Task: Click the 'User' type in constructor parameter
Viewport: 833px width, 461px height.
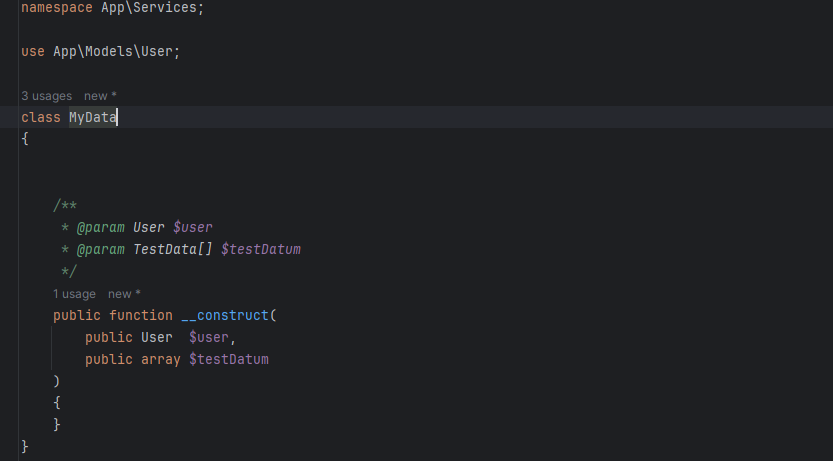Action: click(x=157, y=337)
